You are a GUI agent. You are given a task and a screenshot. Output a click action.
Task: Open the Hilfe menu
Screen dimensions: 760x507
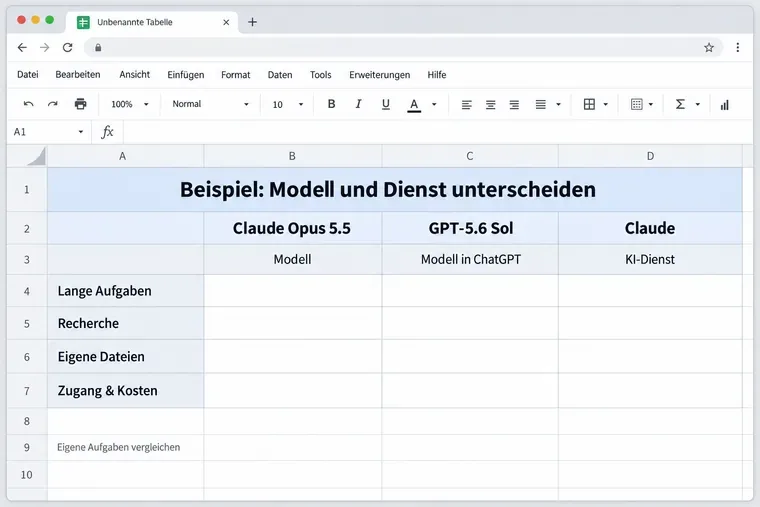pyautogui.click(x=437, y=75)
